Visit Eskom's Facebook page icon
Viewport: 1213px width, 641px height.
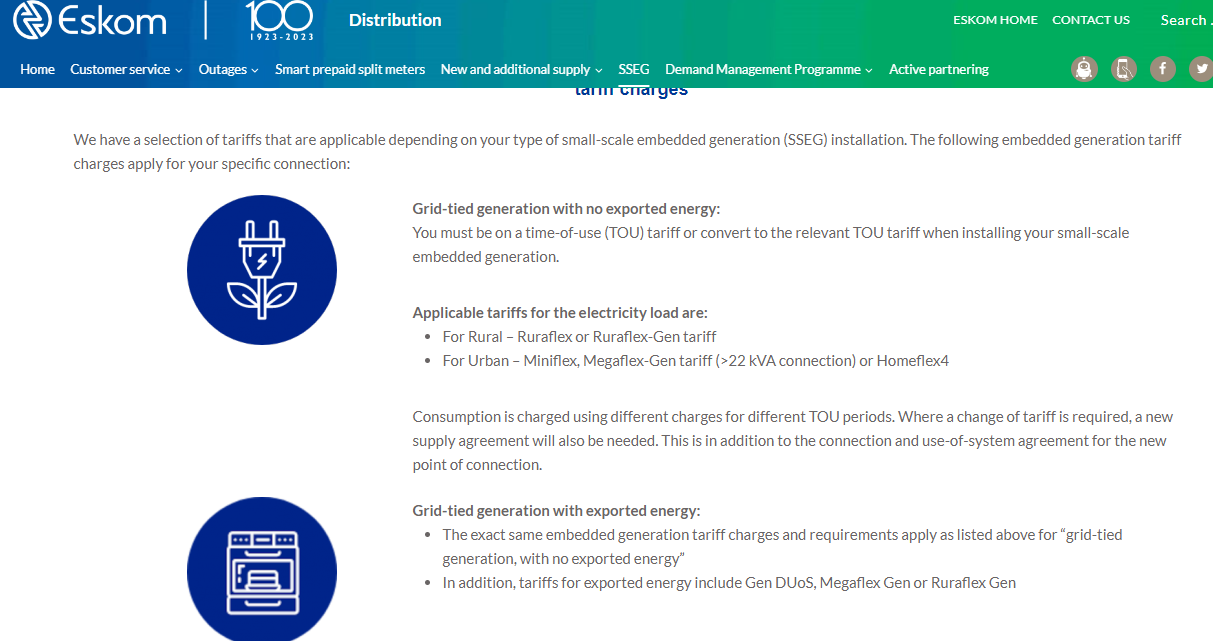[x=1162, y=69]
